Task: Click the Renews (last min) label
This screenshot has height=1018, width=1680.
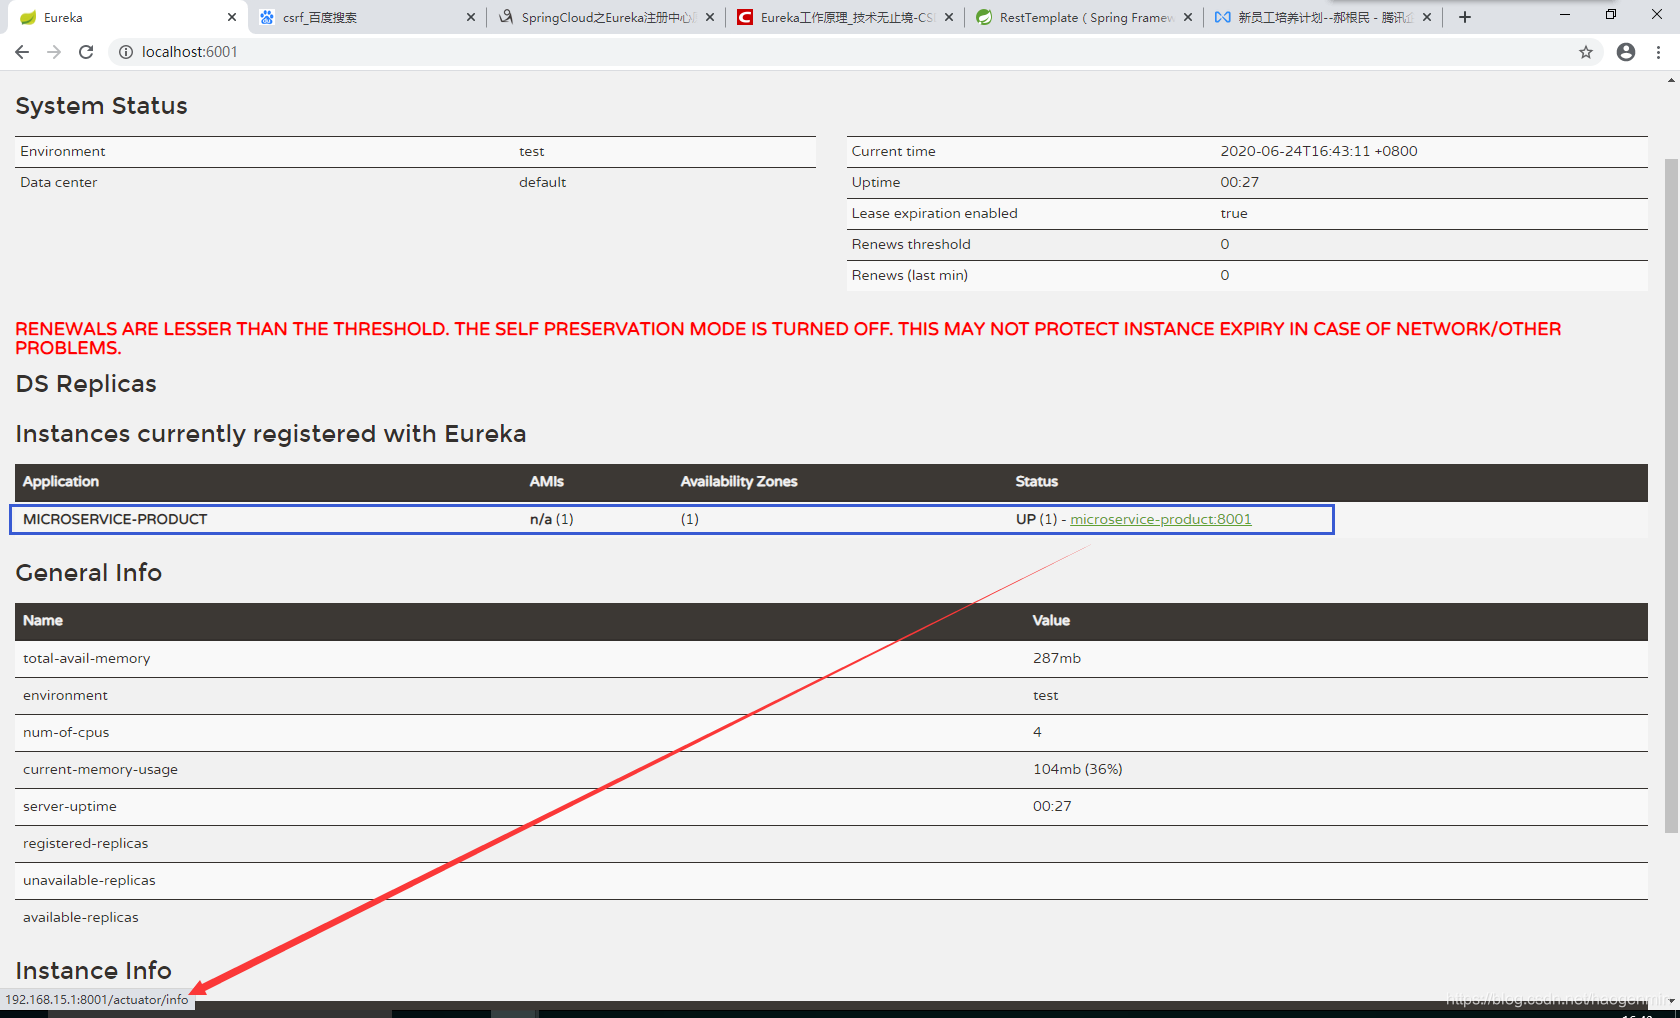Action: [x=910, y=275]
